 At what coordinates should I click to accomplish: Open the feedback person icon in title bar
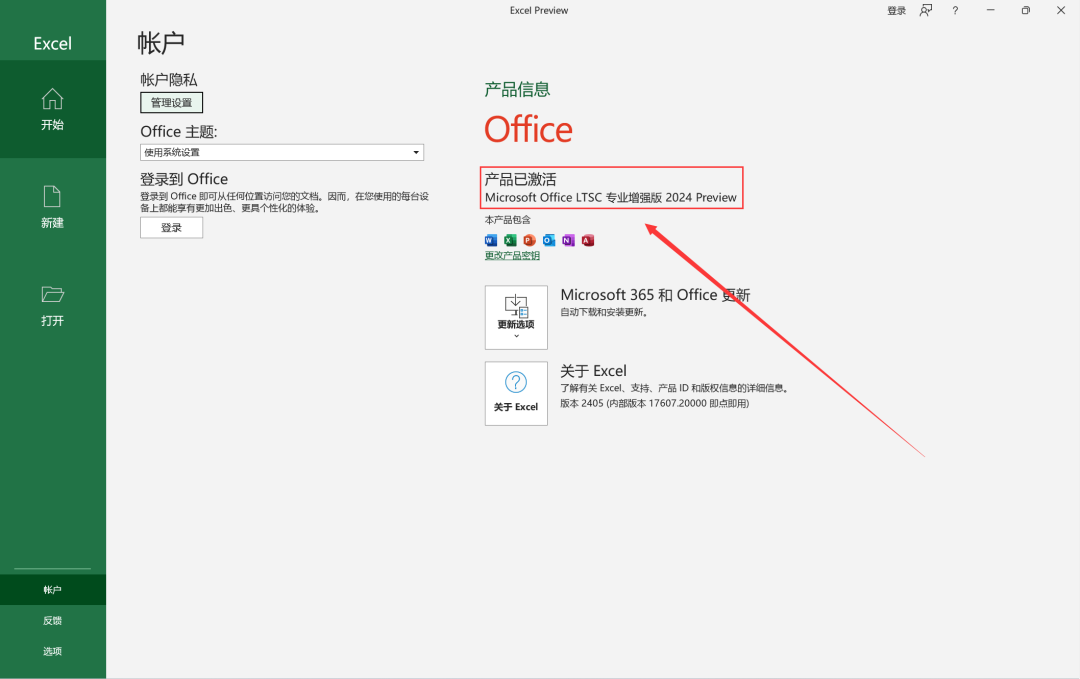[926, 11]
